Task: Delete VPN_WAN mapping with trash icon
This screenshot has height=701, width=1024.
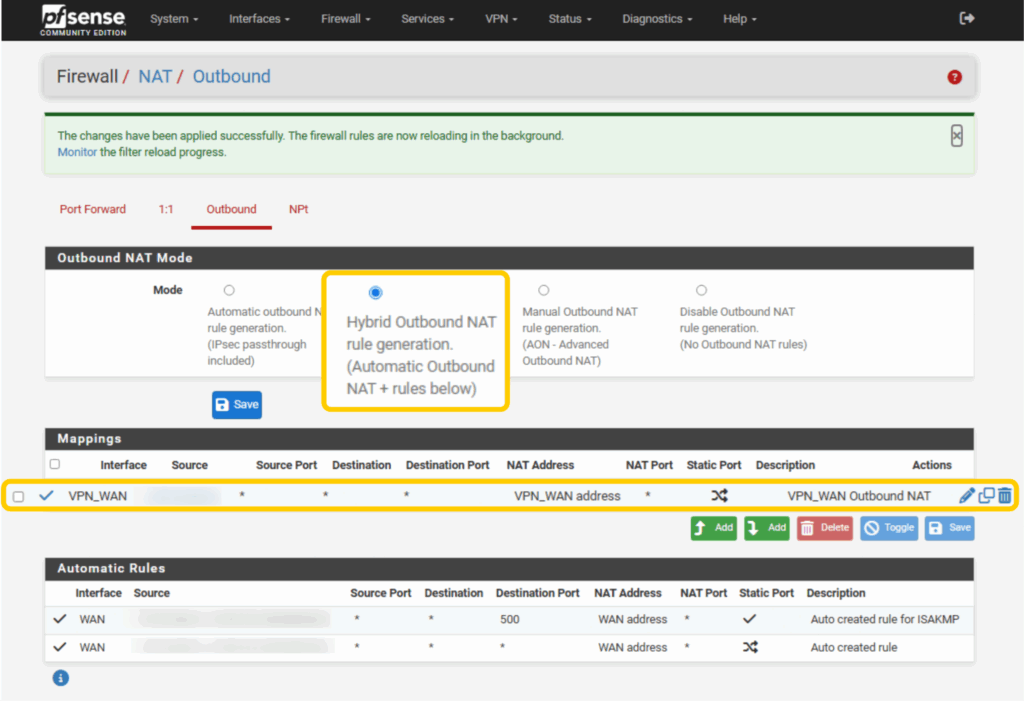Action: (1004, 495)
